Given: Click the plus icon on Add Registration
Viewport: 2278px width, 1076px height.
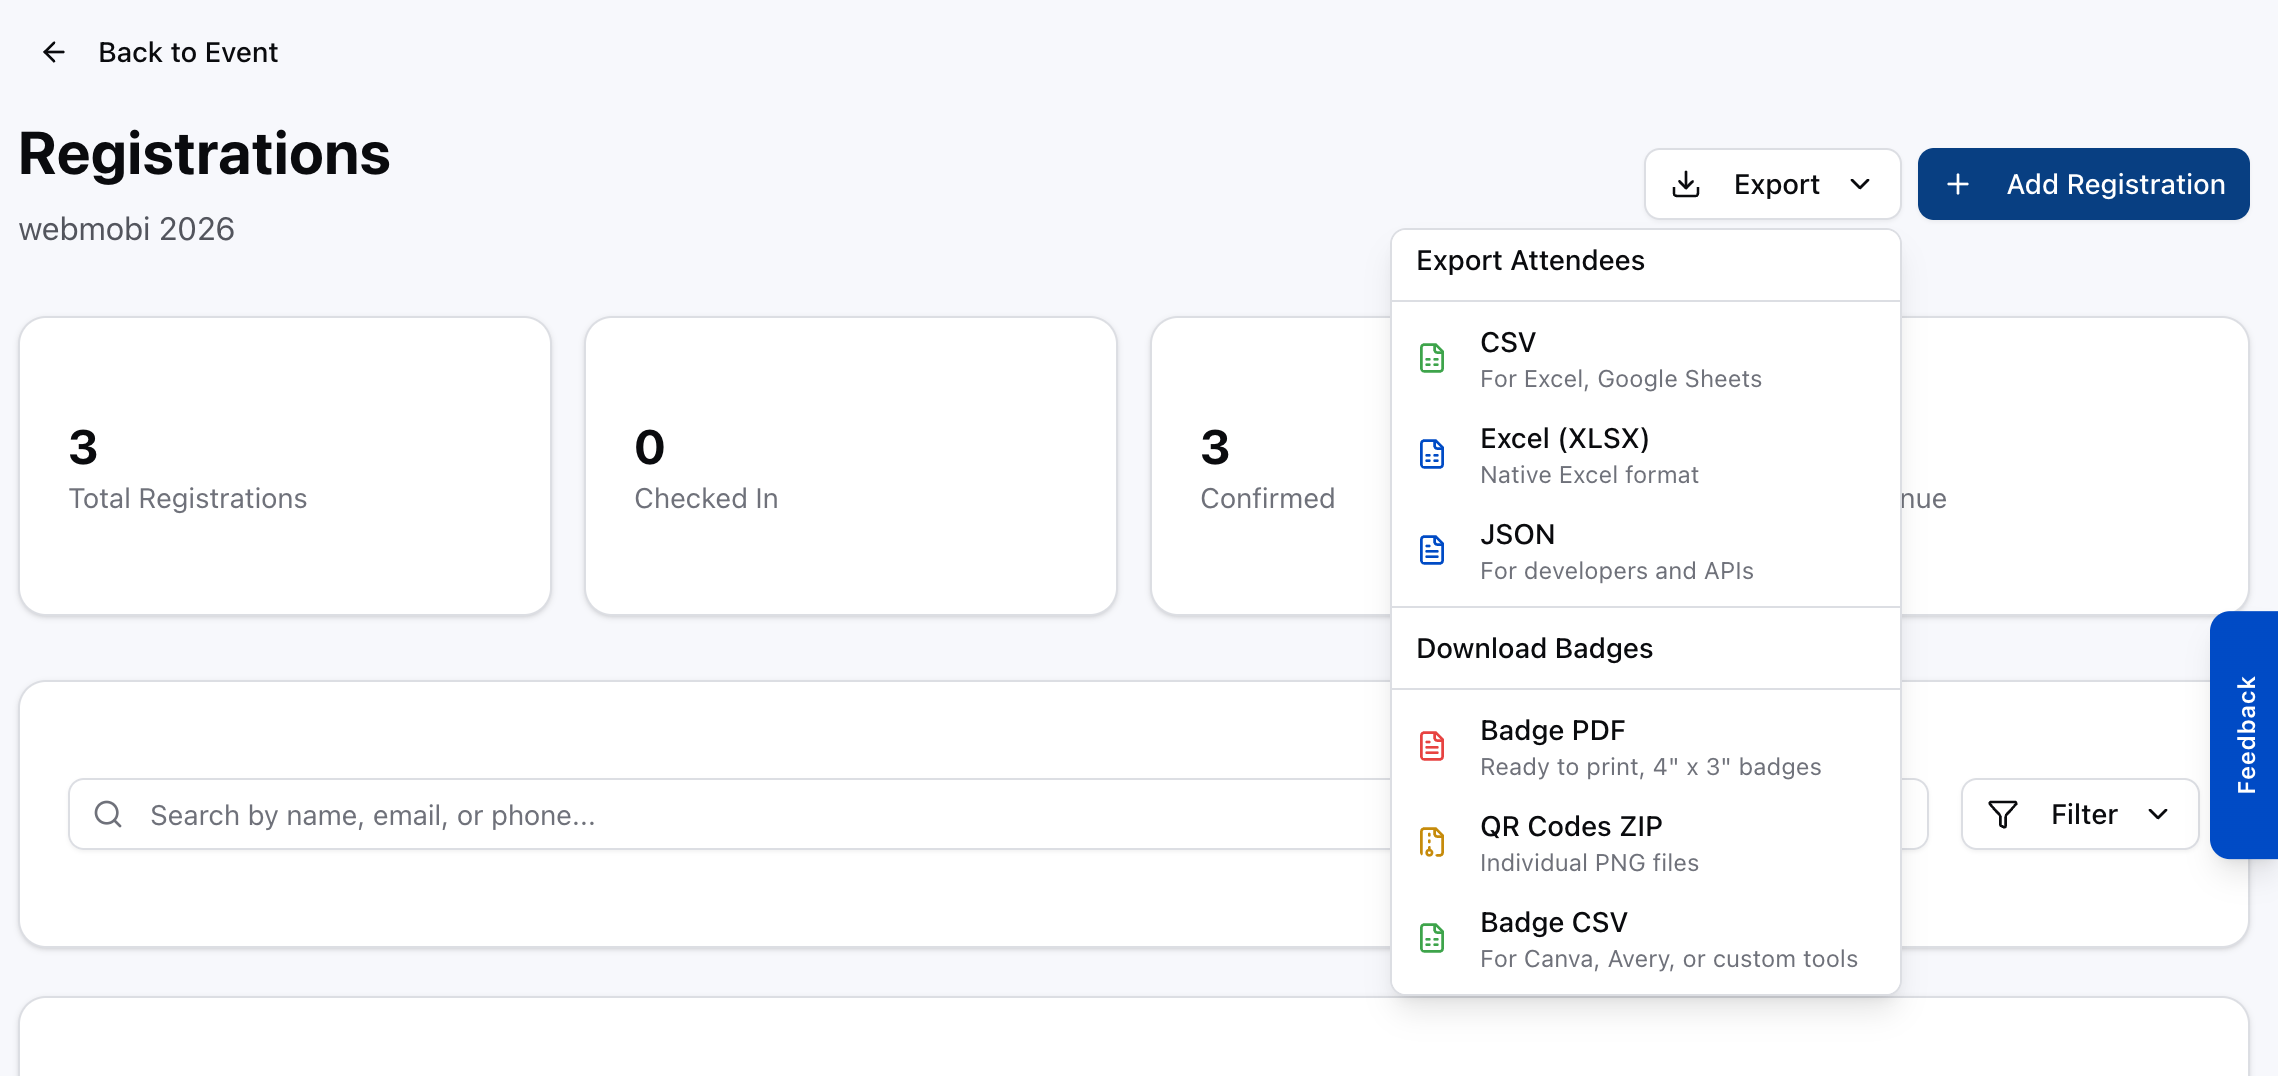Looking at the screenshot, I should pos(1958,184).
